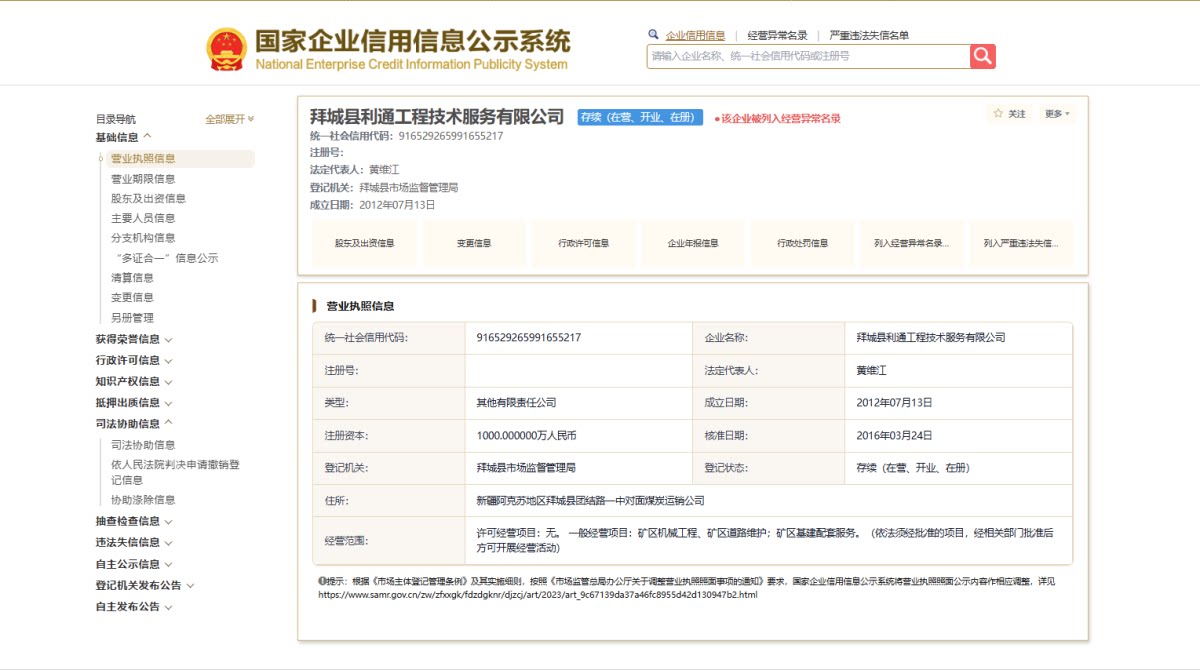Screen dimensions: 1200x670
Task: Open the 列入严重违法失信 card
Action: (x=1021, y=243)
